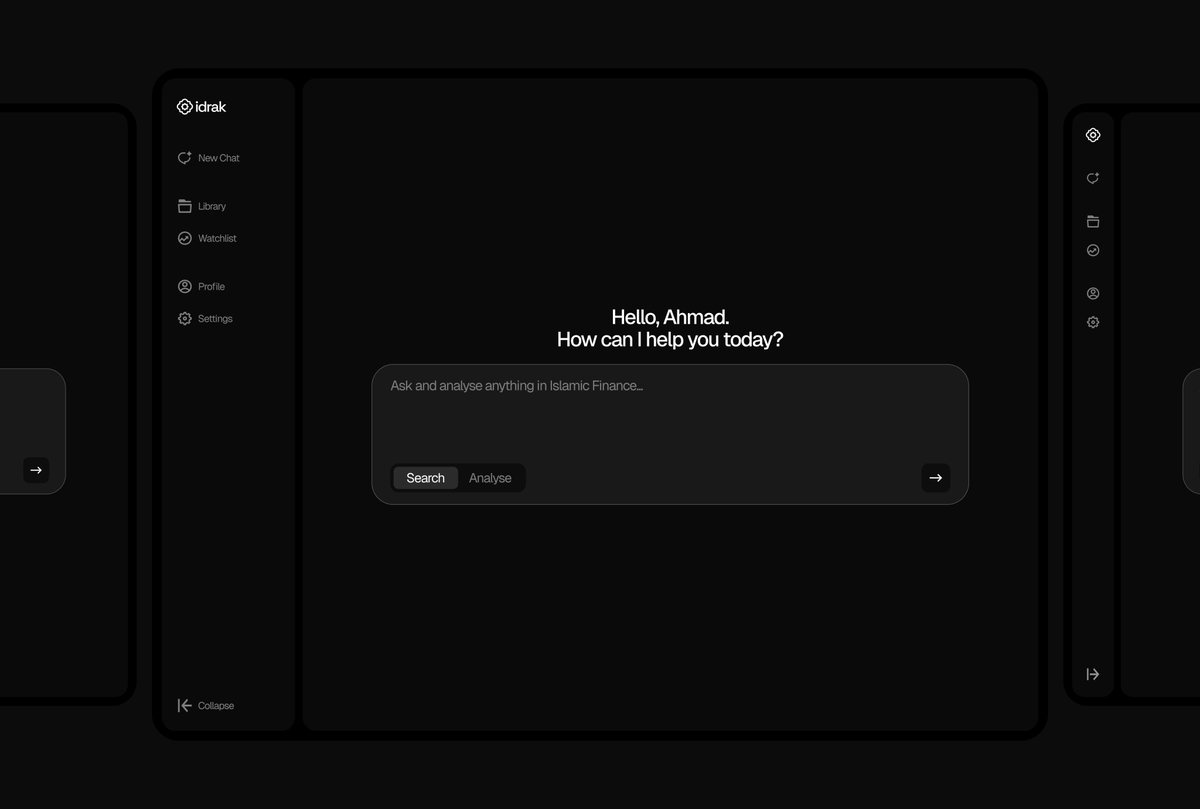Click the Watchlist icon in the collapsed sidebar
This screenshot has width=1200, height=809.
pyautogui.click(x=1092, y=250)
